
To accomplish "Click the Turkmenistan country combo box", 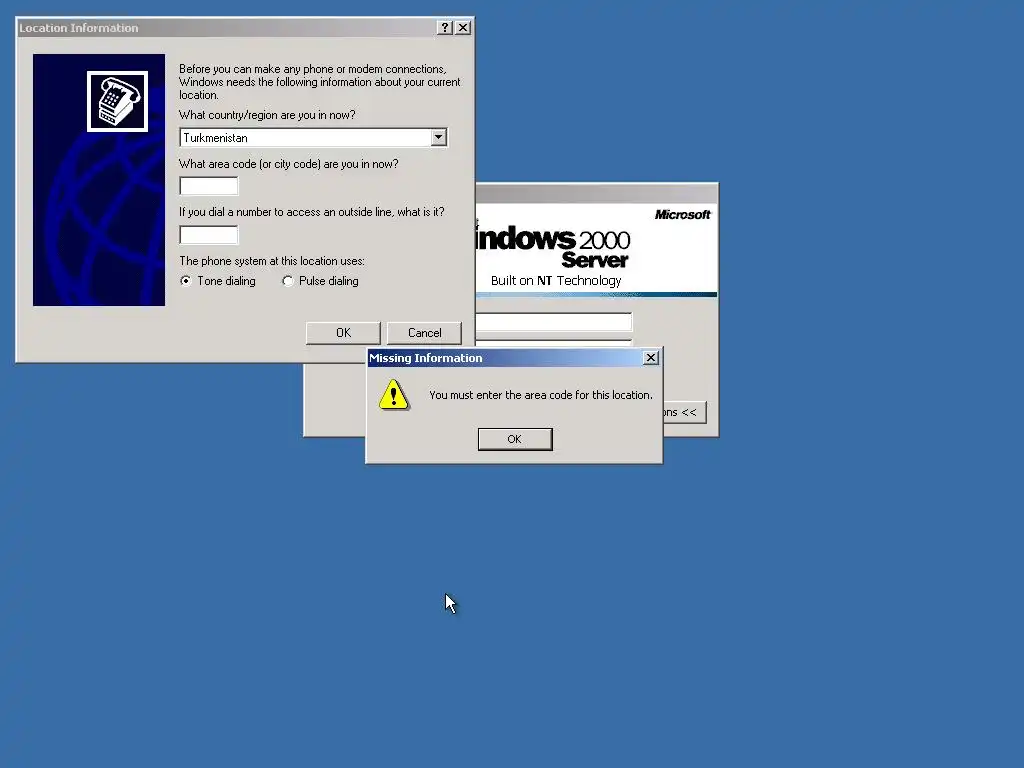I will point(313,138).
